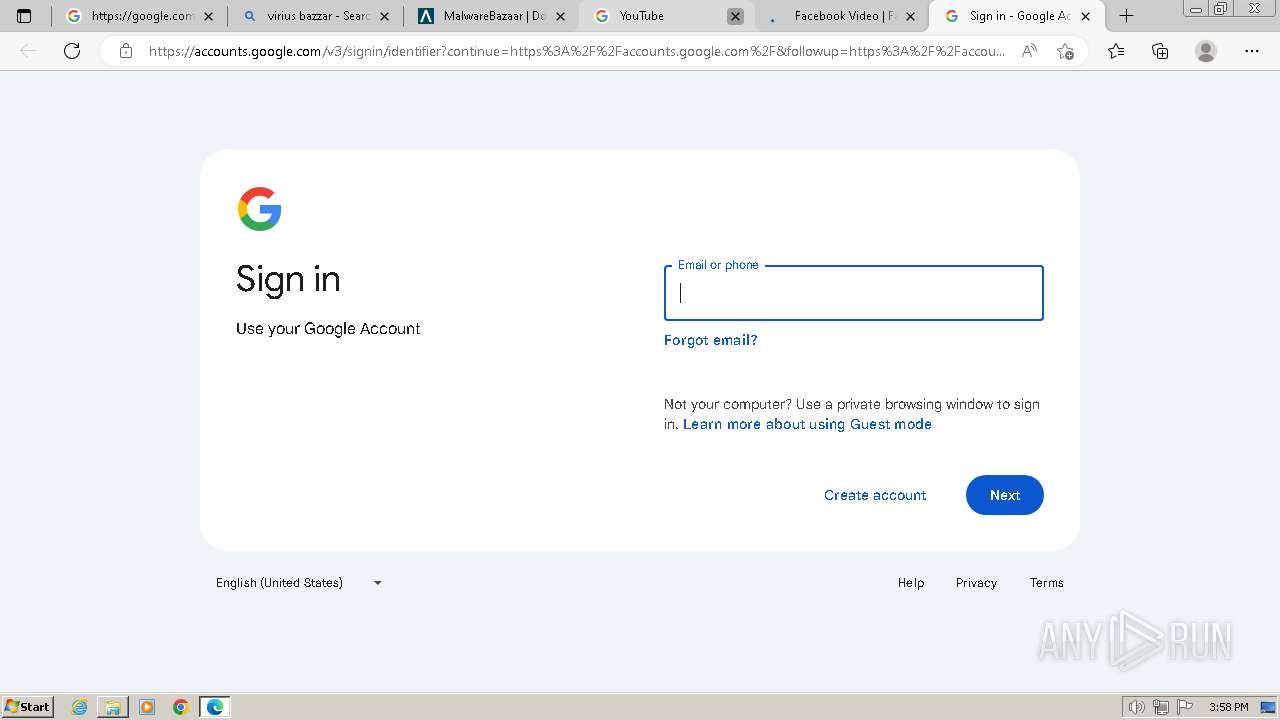Open the media player taskbar icon
The width and height of the screenshot is (1280, 720).
coord(147,707)
